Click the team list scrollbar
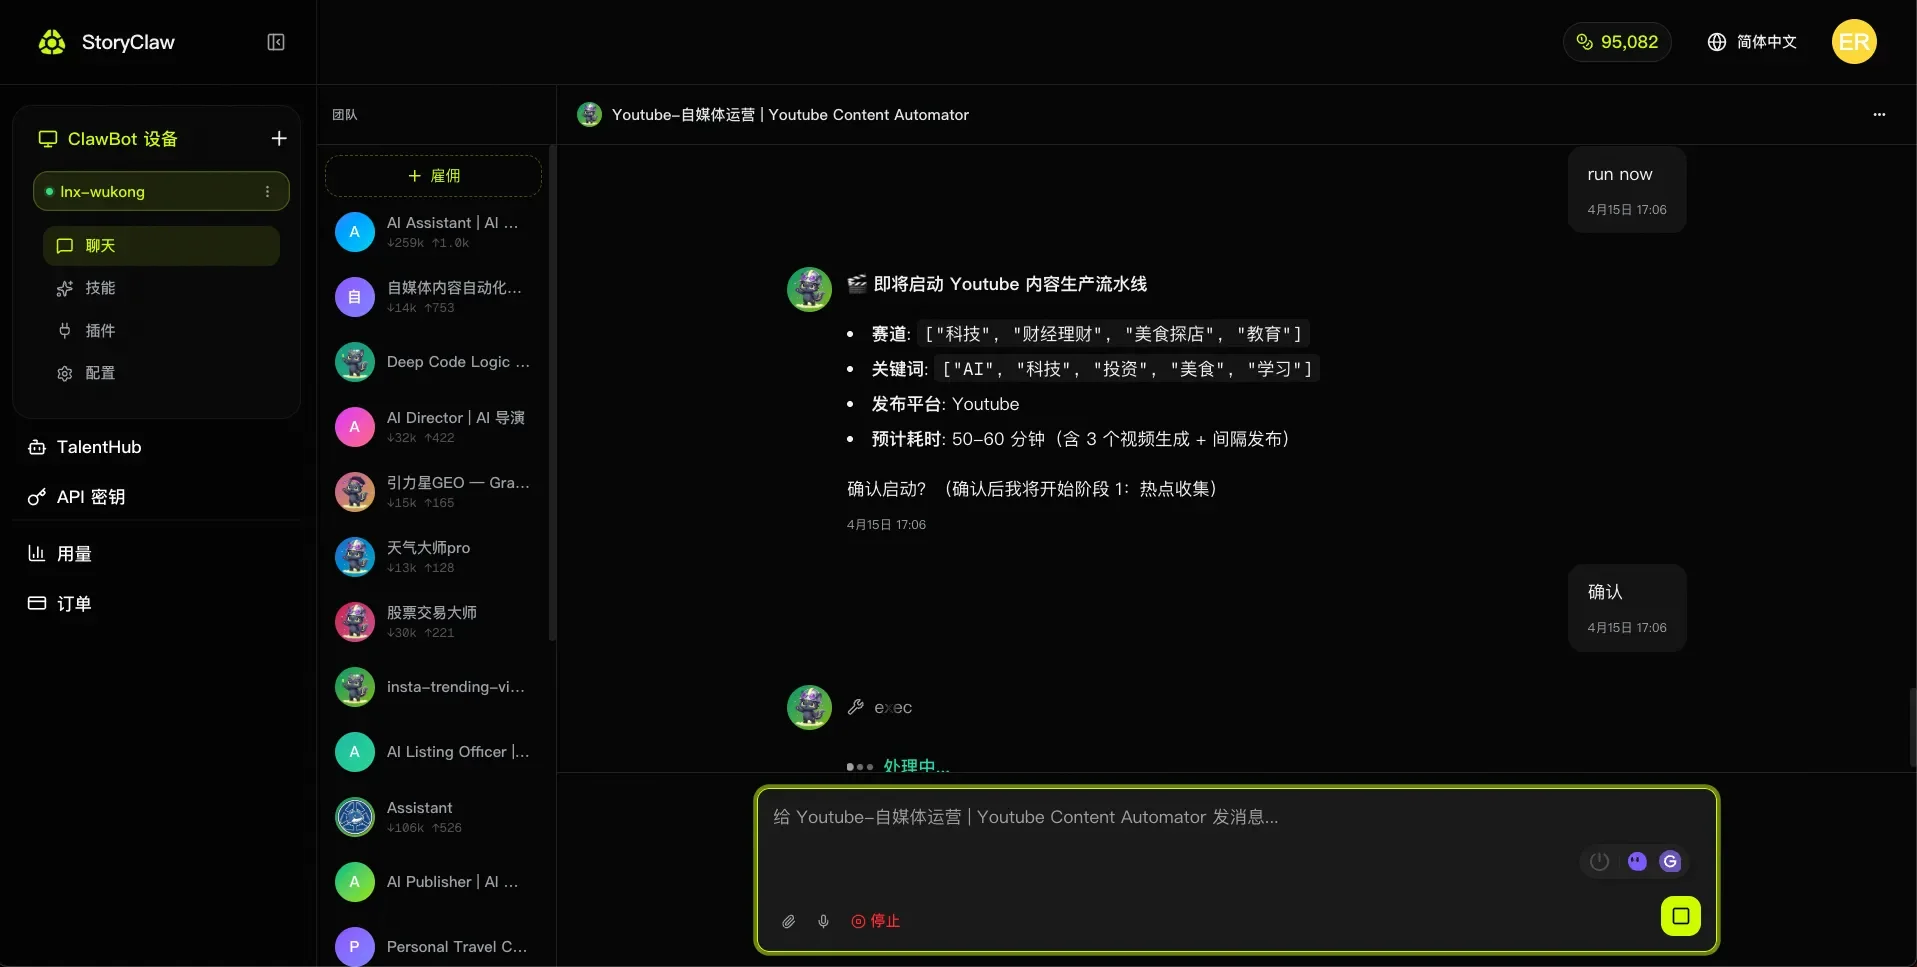 coord(552,393)
